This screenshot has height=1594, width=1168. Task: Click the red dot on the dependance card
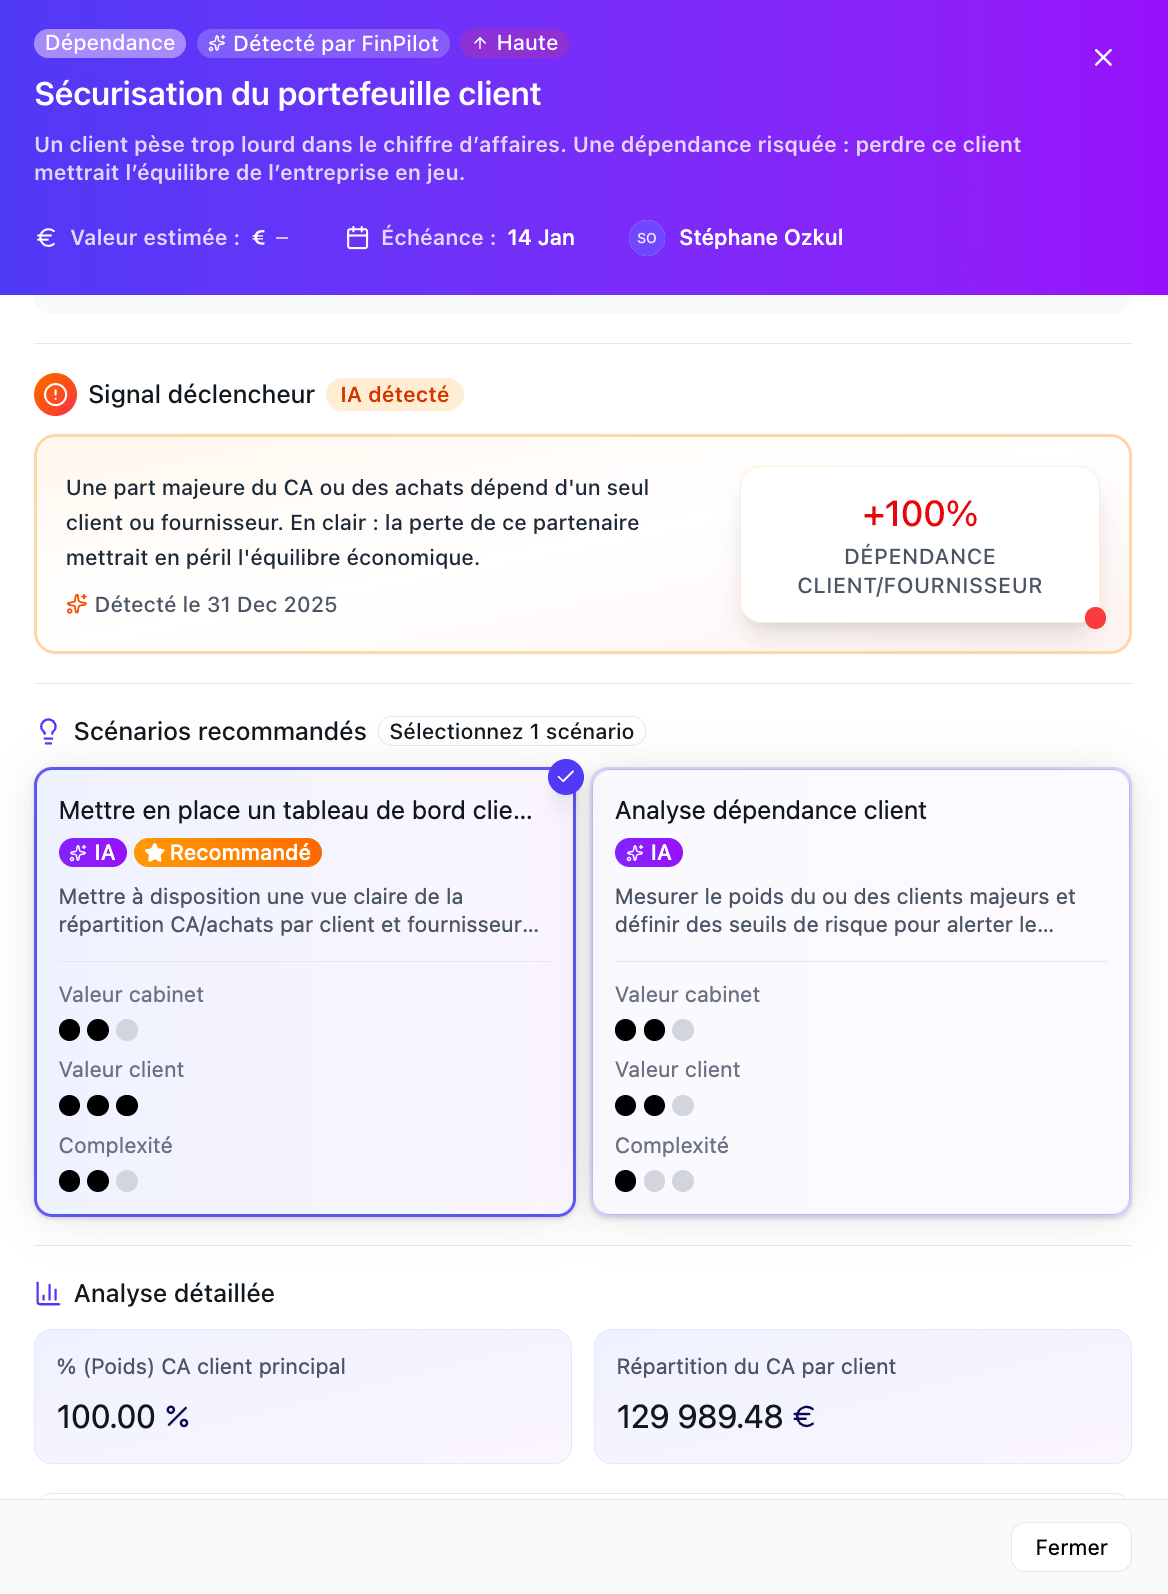1095,618
